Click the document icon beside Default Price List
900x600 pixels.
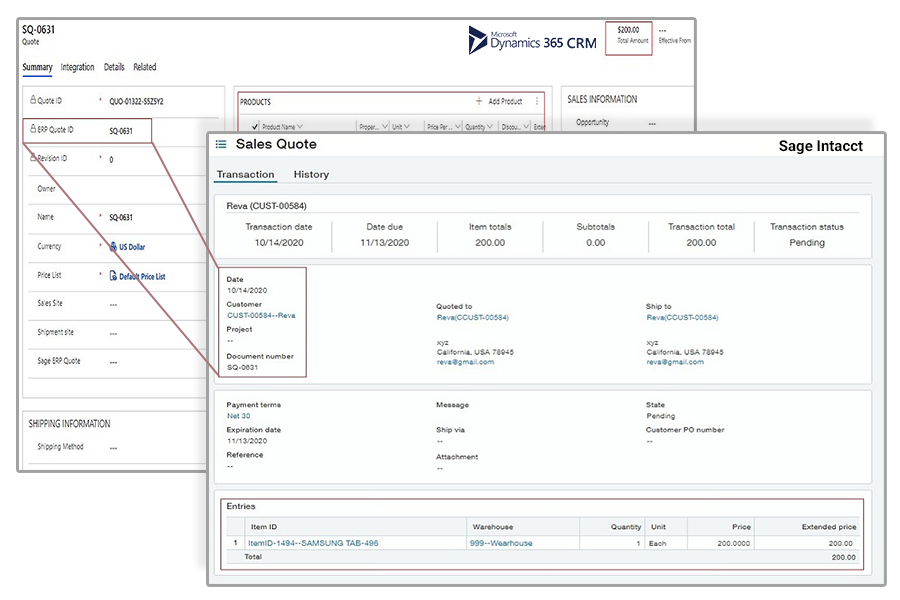(x=113, y=276)
